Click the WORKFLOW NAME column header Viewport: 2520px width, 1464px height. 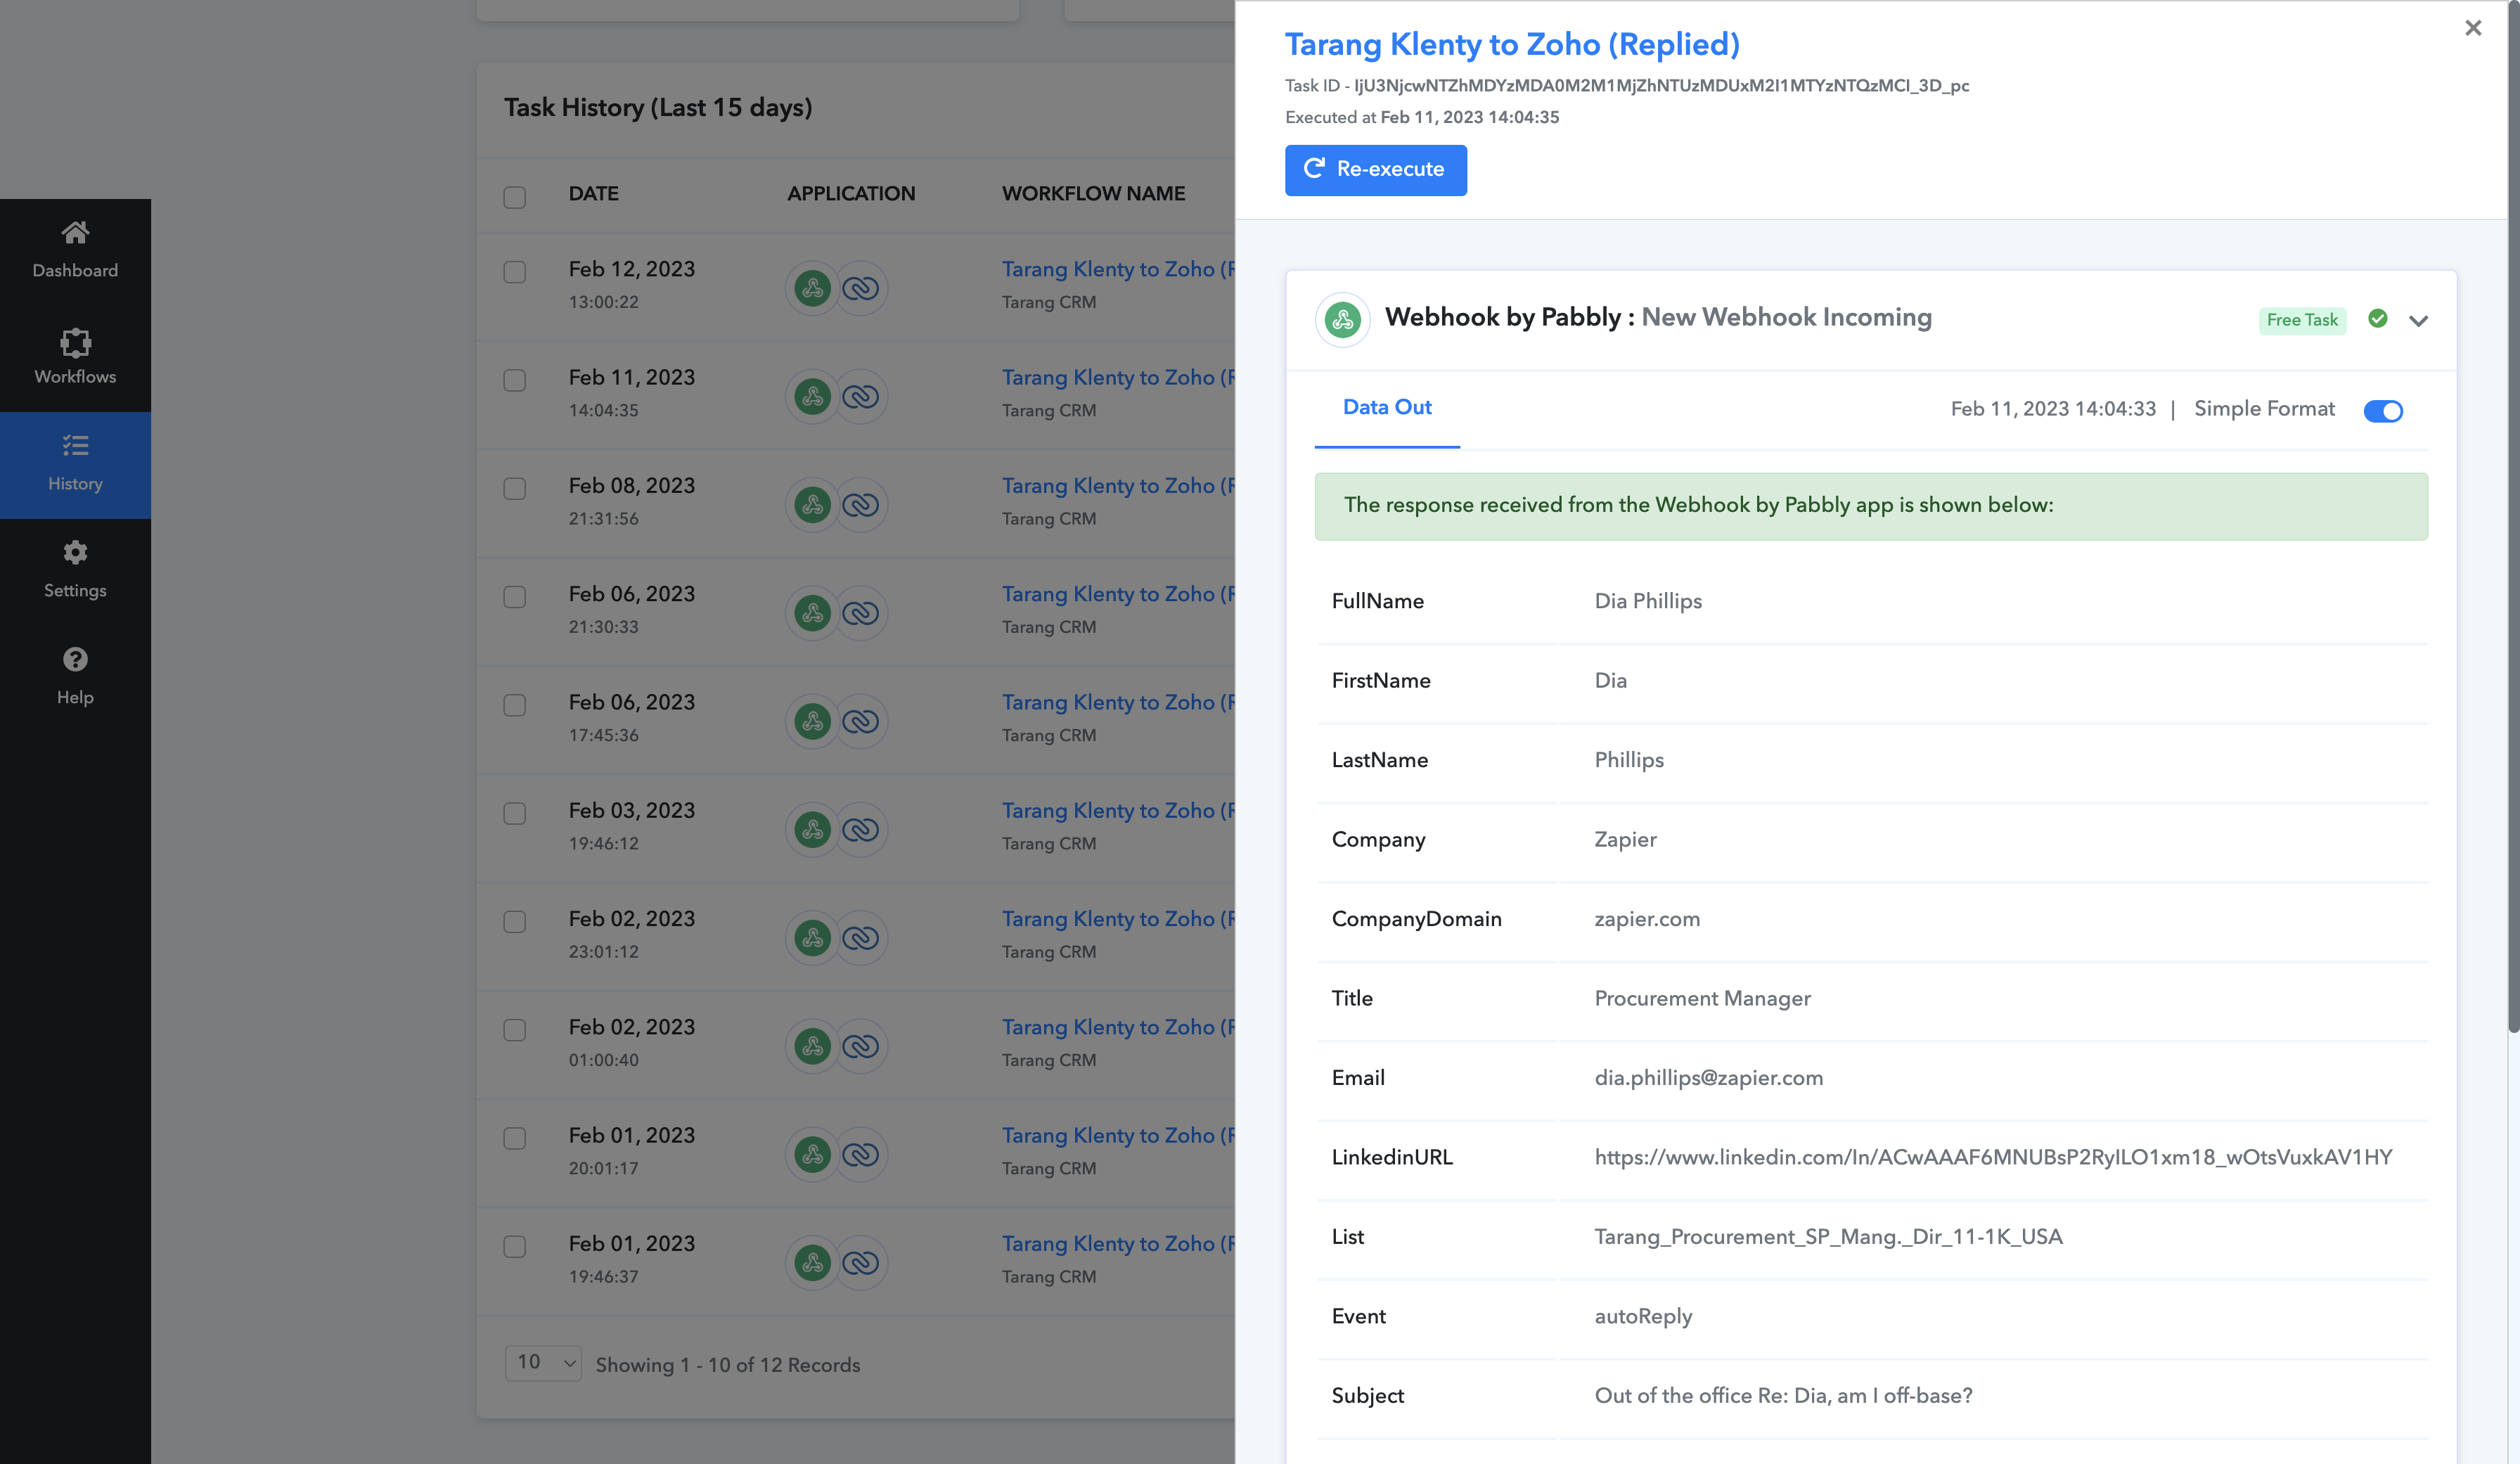tap(1094, 194)
